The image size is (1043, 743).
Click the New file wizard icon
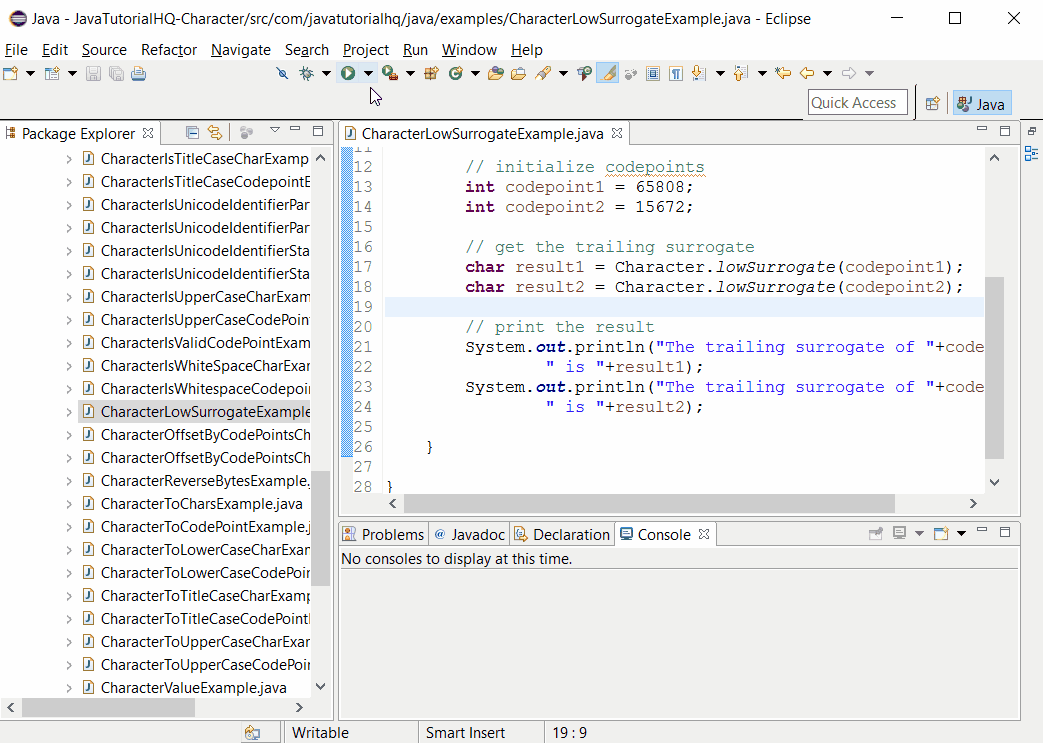pyautogui.click(x=11, y=73)
